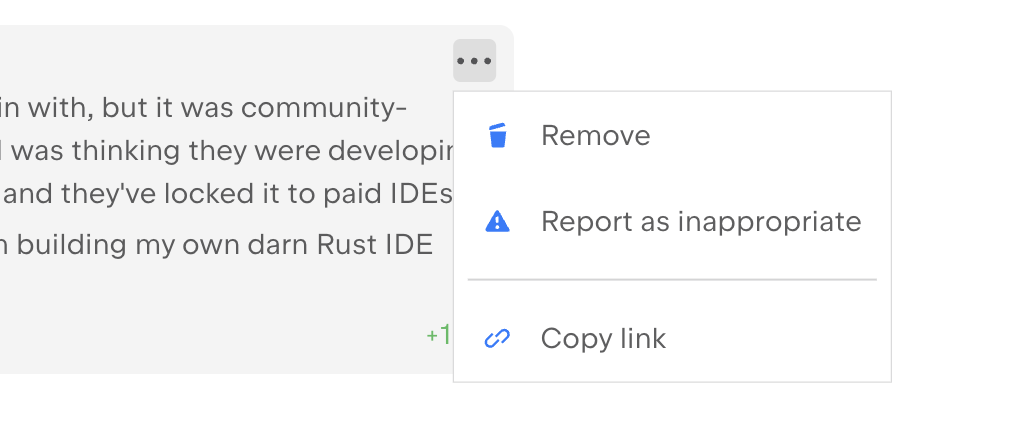Screen dimensions: 1022x438
Task: Click the chain link copy icon
Action: (x=497, y=338)
